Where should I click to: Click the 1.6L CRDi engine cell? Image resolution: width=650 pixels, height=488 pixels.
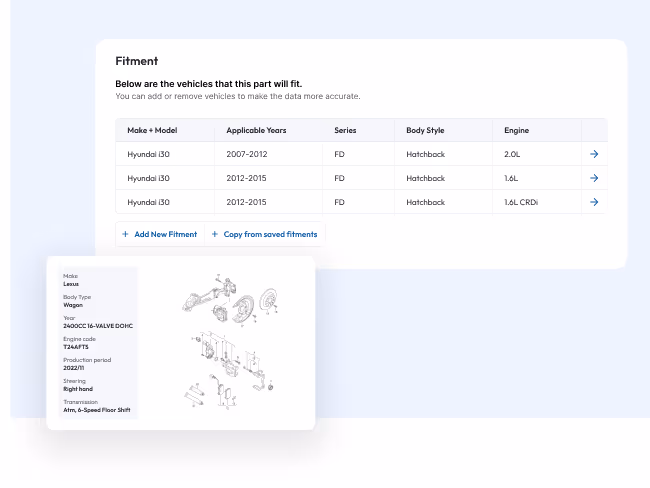click(x=521, y=202)
